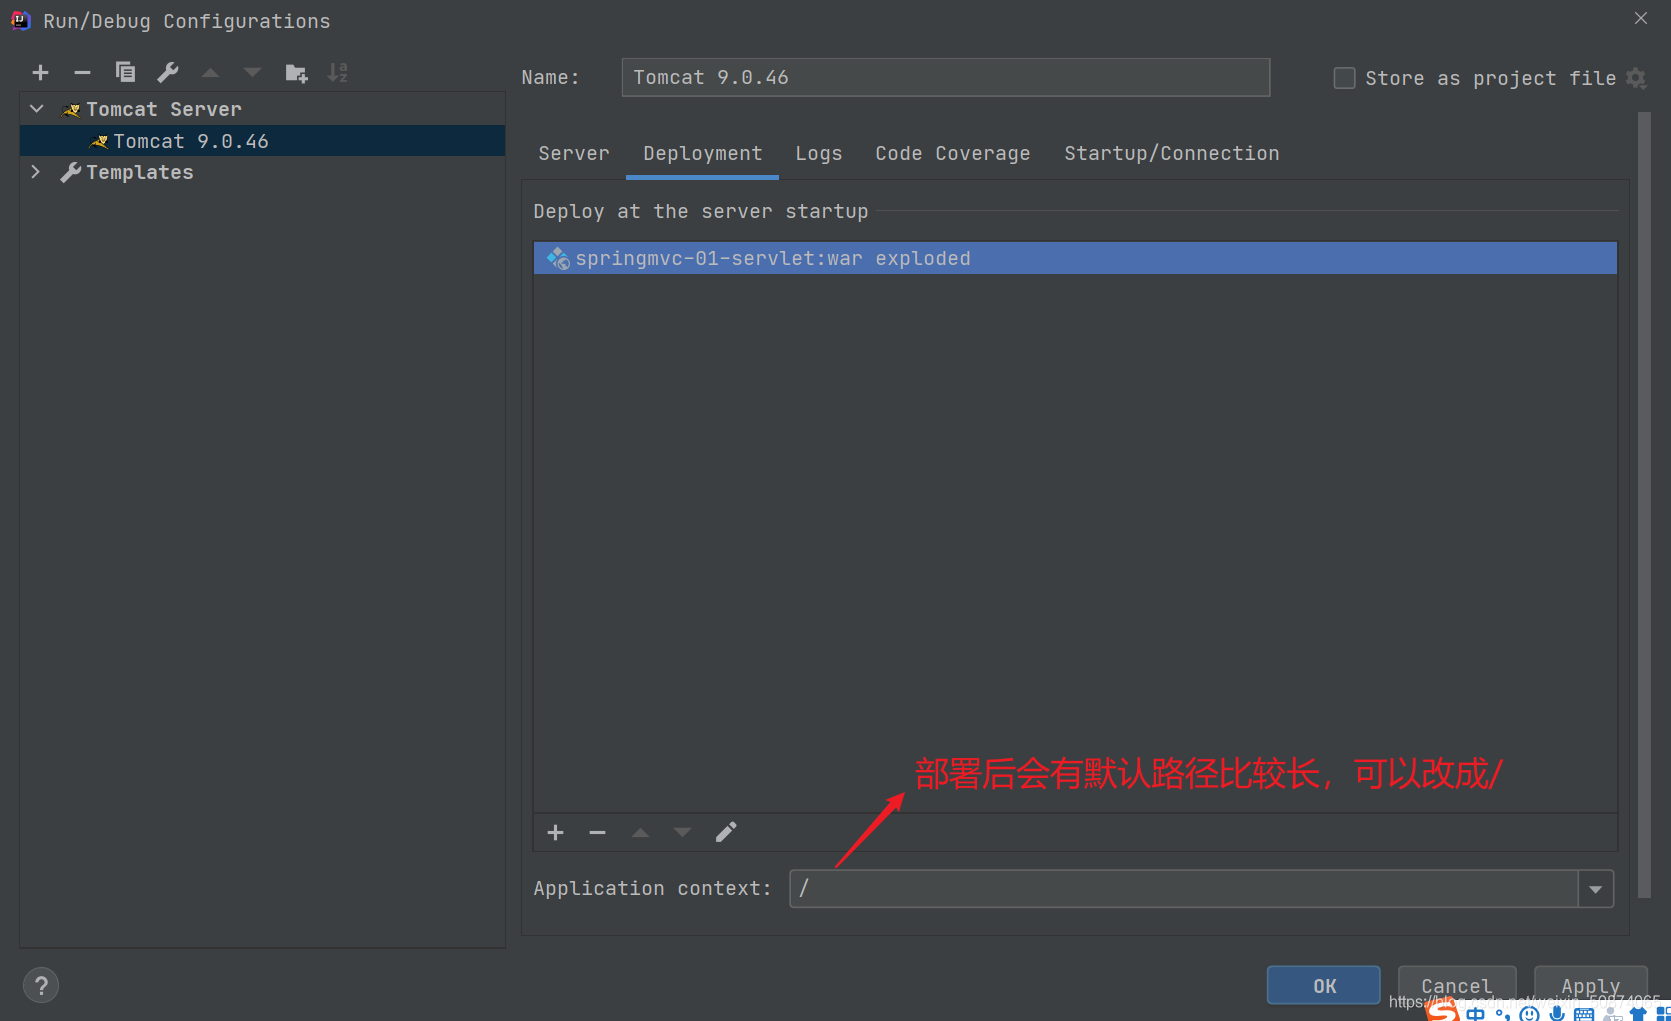The height and width of the screenshot is (1021, 1671).
Task: Click the Apply button
Action: tap(1590, 986)
